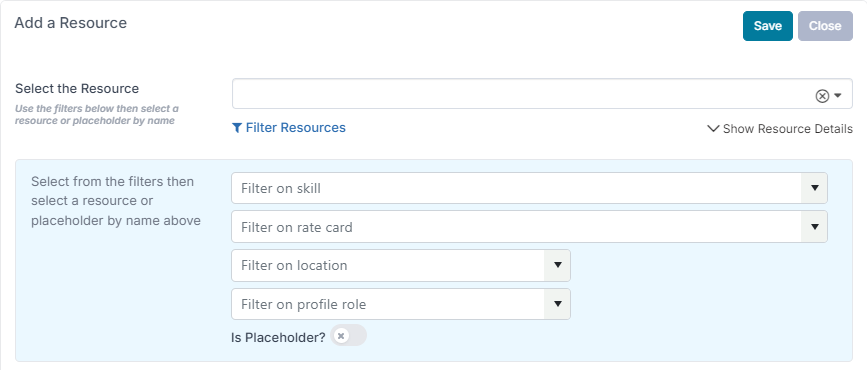This screenshot has height=370, width=867.
Task: Toggle the Is Placeholder switch
Action: click(348, 336)
